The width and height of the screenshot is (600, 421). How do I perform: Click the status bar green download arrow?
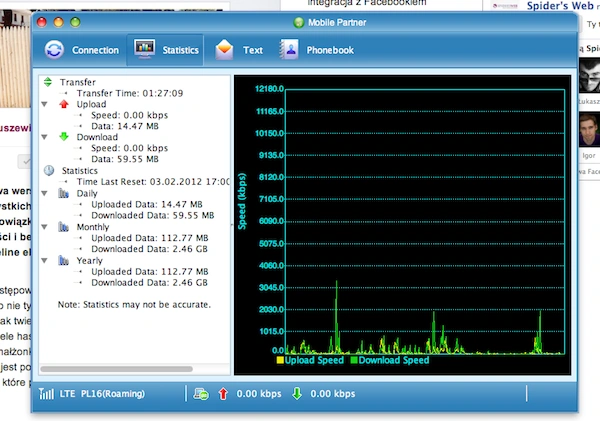tap(297, 393)
